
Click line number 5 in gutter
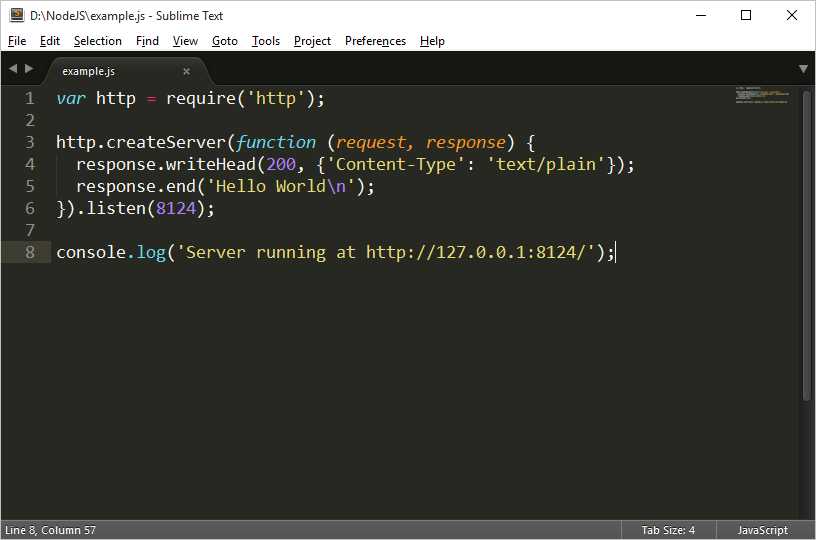(30, 186)
